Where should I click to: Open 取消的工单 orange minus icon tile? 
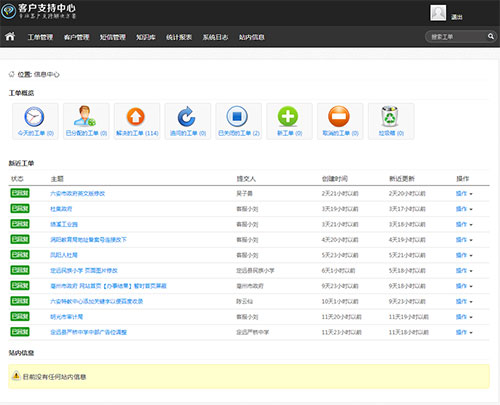tap(340, 121)
